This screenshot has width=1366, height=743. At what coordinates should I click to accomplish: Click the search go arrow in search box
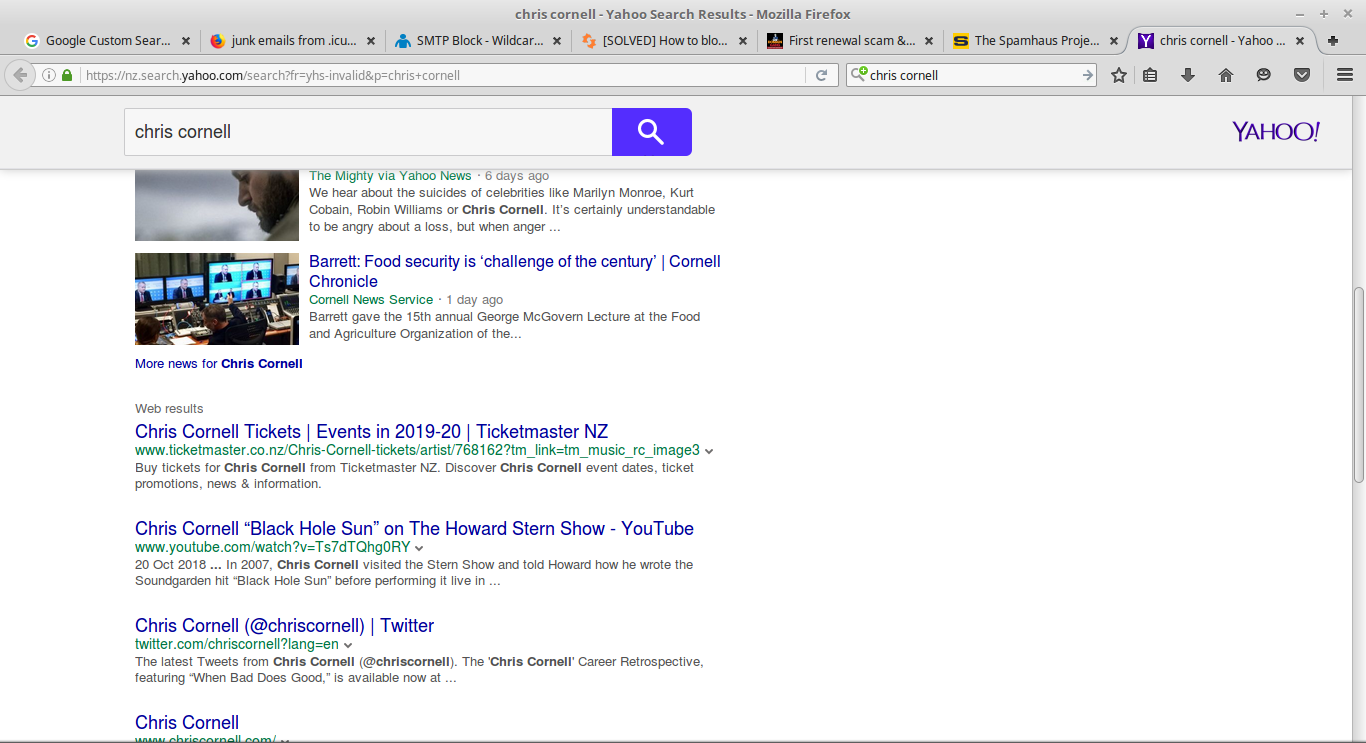click(x=1087, y=75)
